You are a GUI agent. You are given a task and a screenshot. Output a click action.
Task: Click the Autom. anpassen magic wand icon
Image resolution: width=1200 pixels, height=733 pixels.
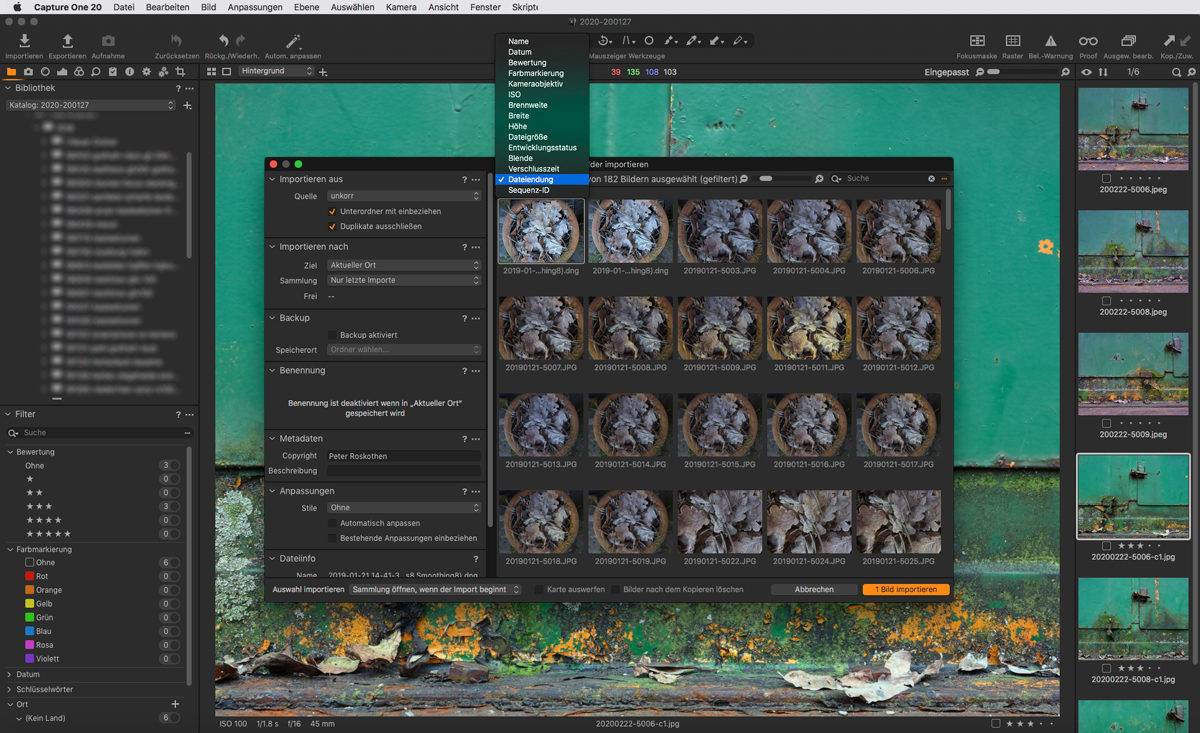coord(293,41)
